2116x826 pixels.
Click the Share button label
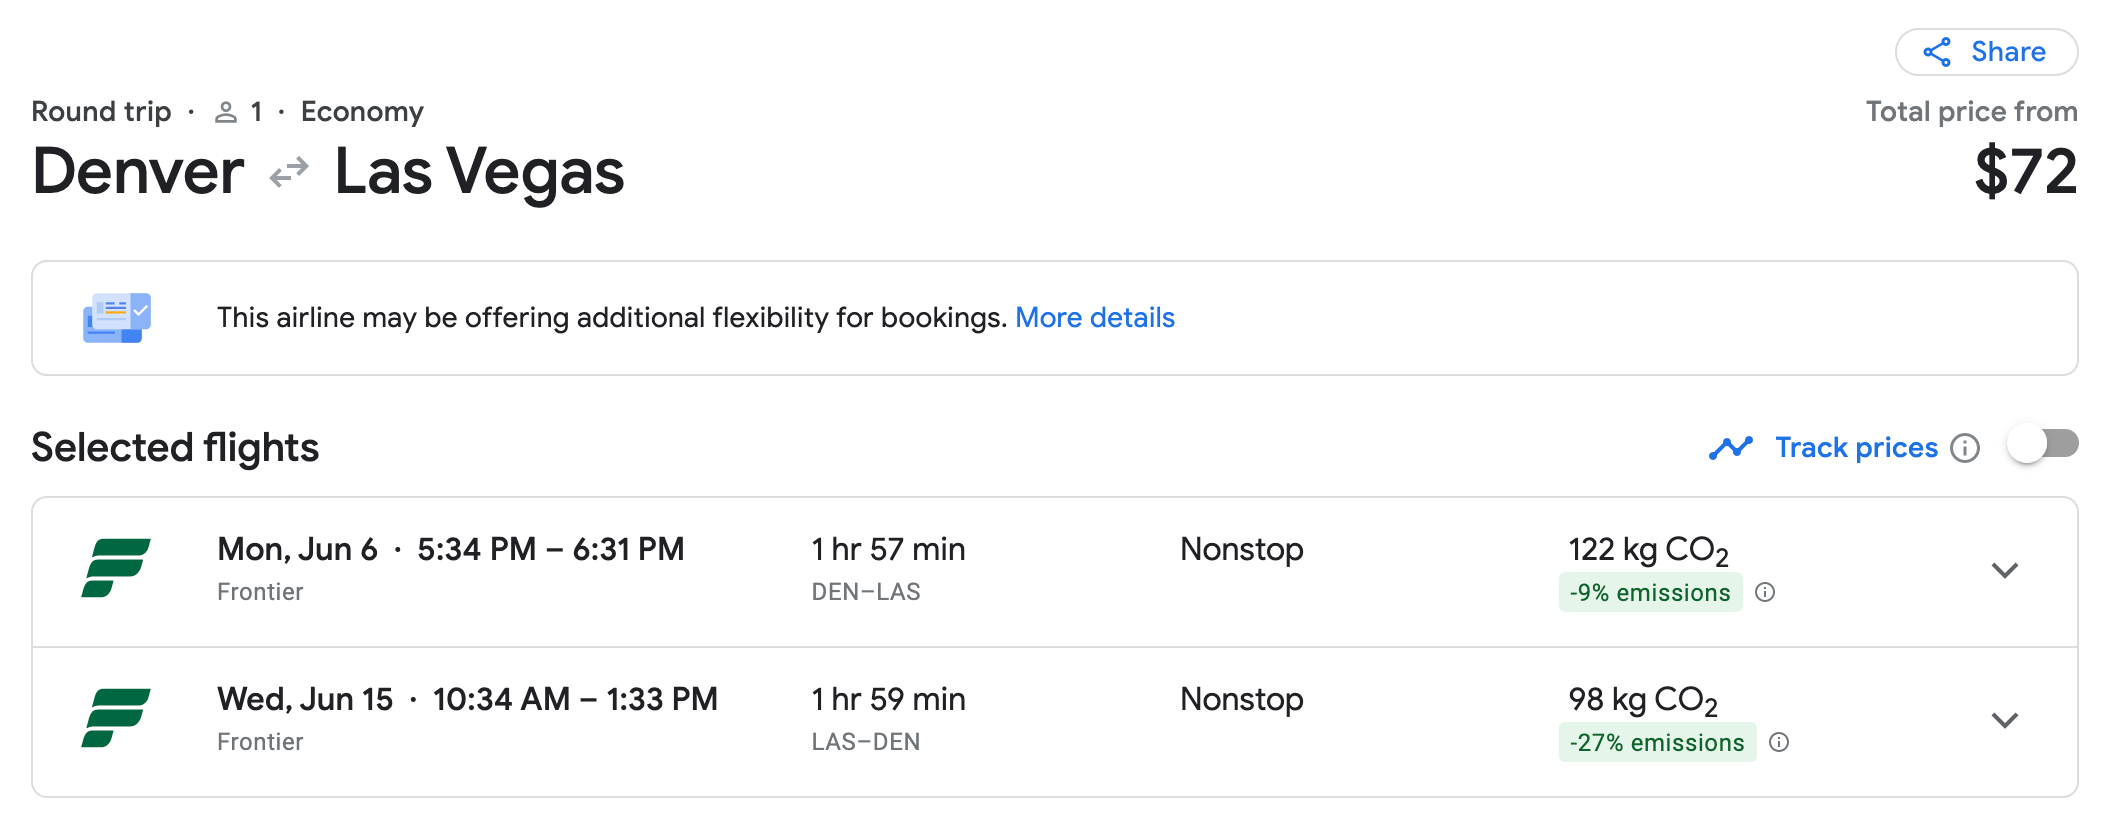click(2008, 52)
